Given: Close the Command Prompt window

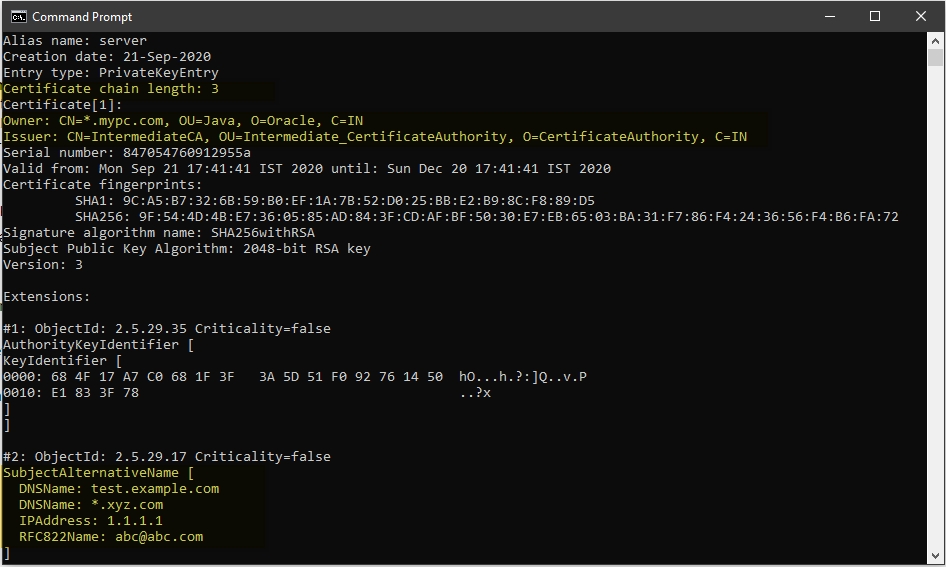Looking at the screenshot, I should [x=921, y=16].
